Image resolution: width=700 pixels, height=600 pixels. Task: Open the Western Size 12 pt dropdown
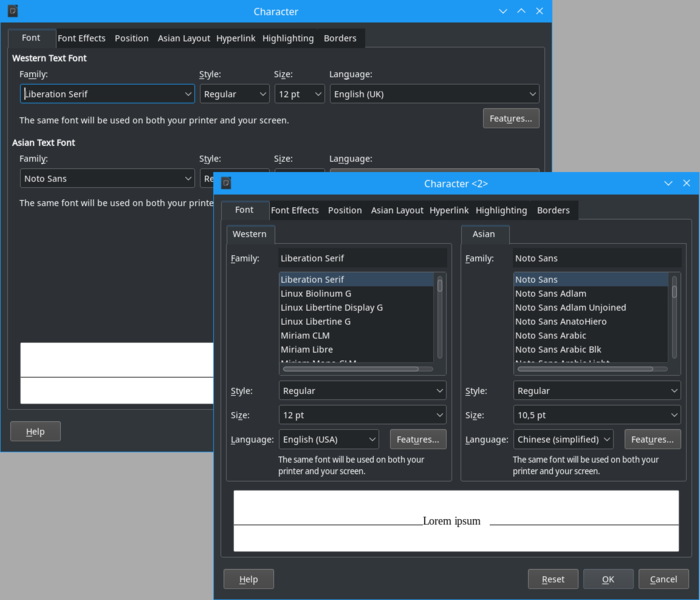363,415
